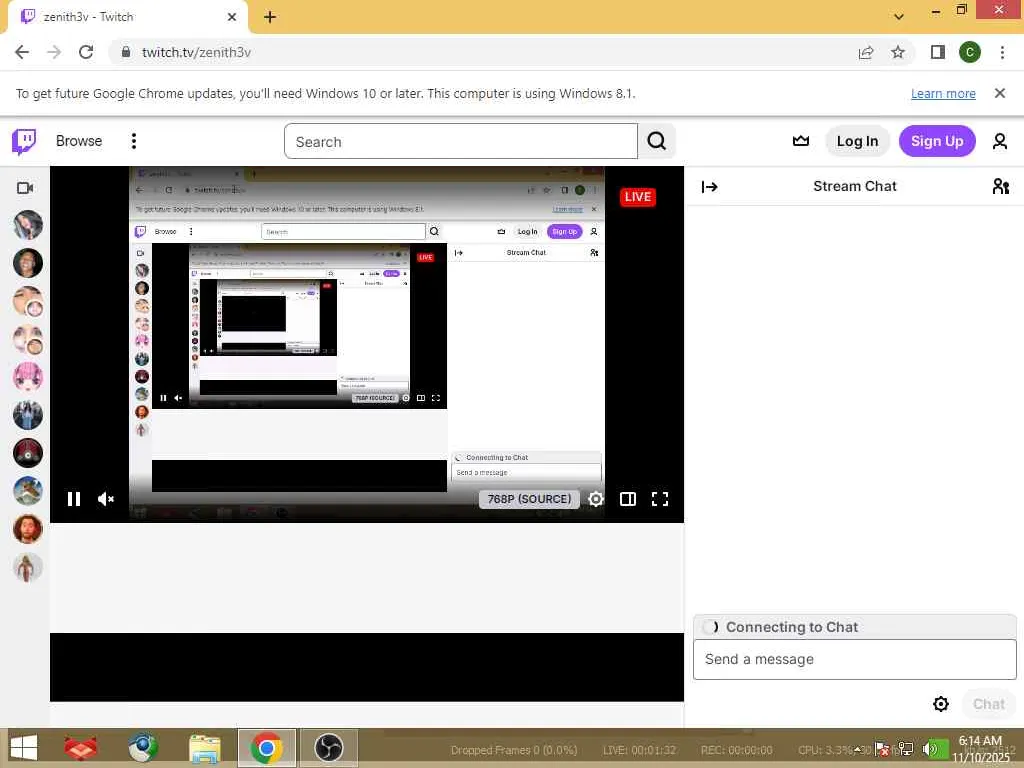This screenshot has width=1024, height=768.
Task: Click the Log In button
Action: tap(857, 141)
